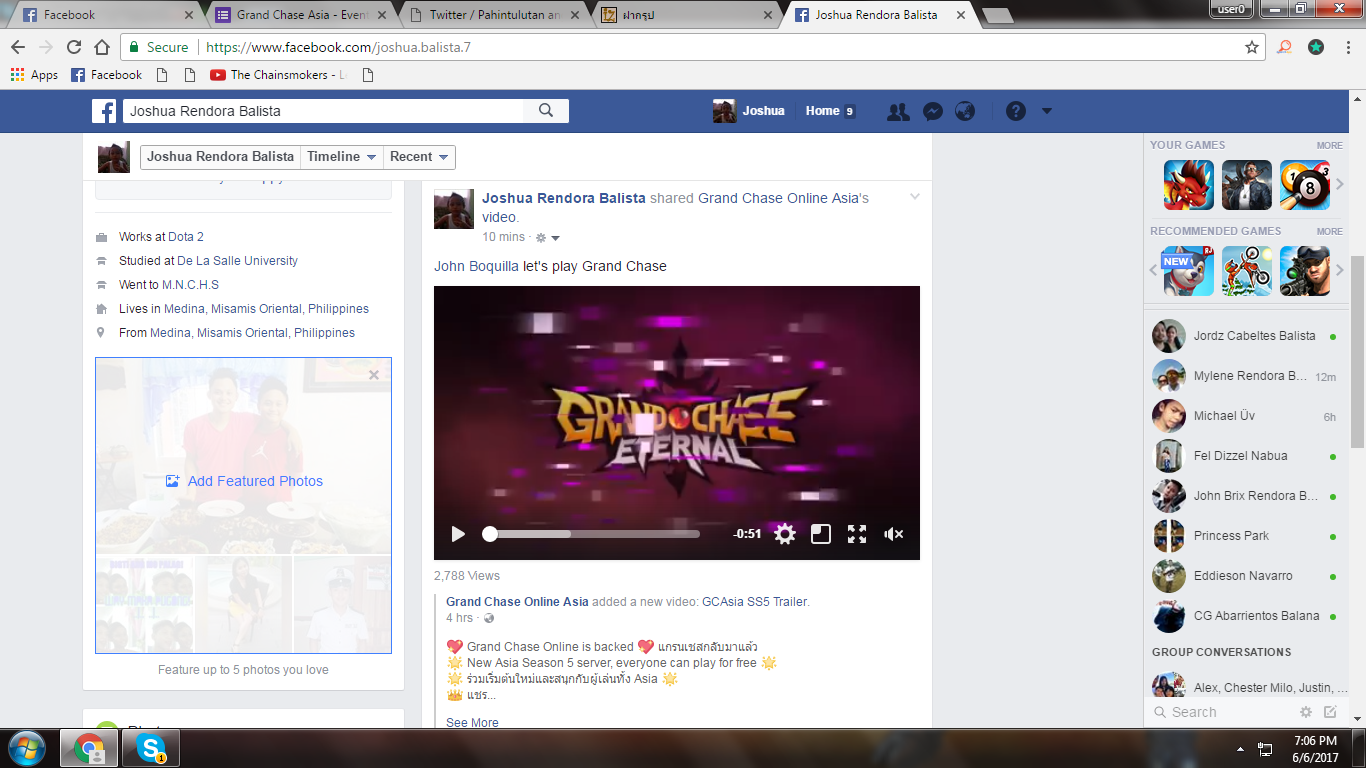Open the Notifications globe icon
1366x768 pixels.
(965, 112)
